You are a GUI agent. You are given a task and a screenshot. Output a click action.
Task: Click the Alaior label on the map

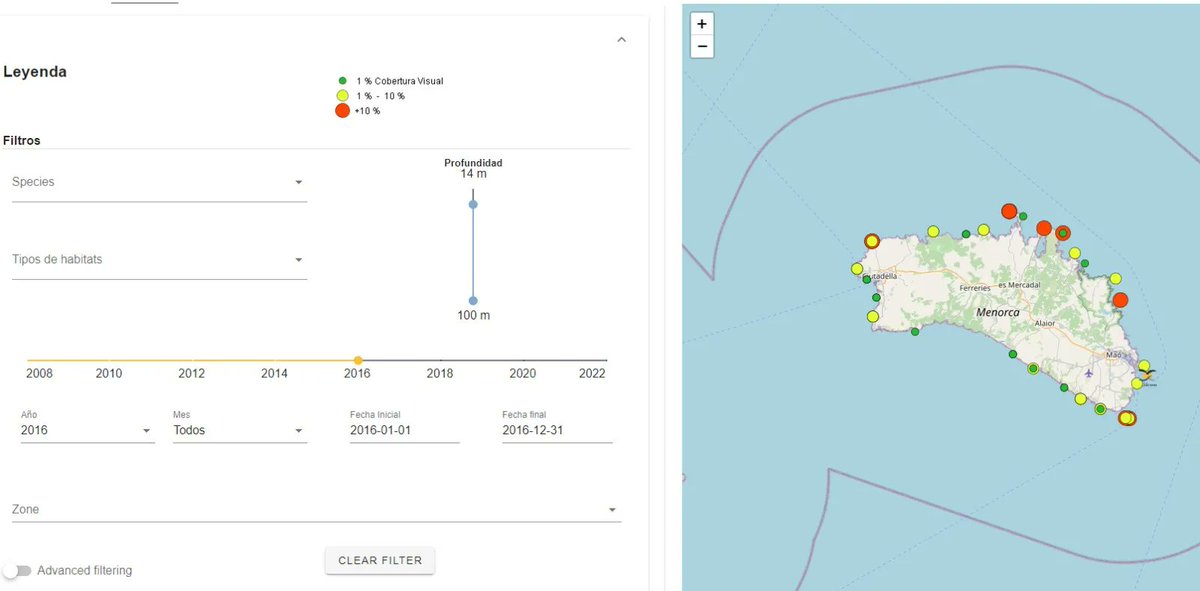click(x=1045, y=324)
